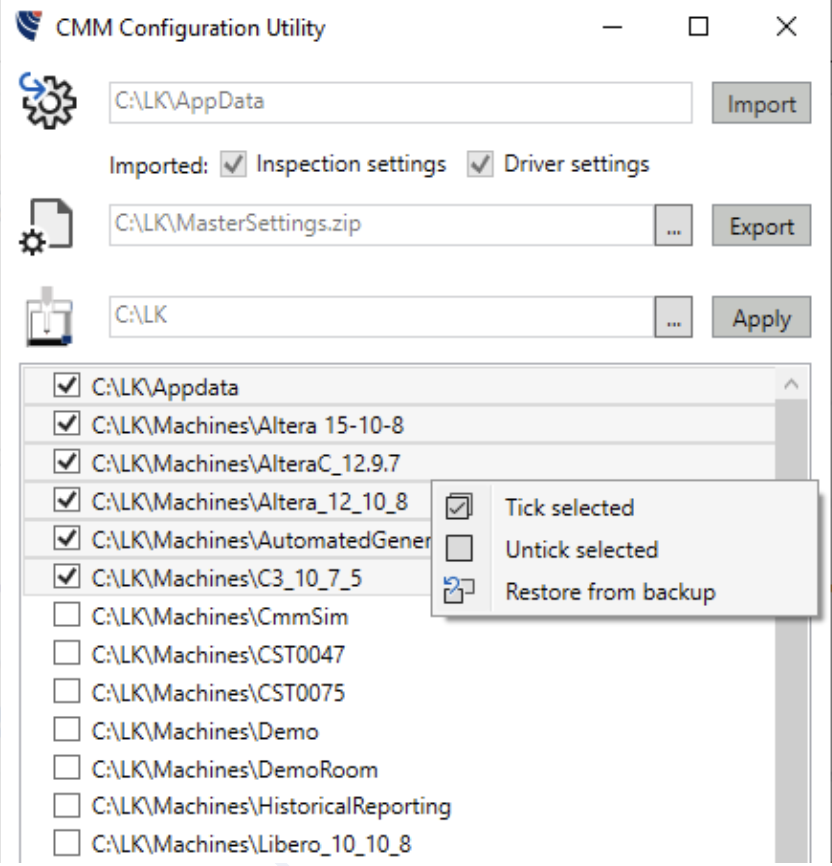Browse for C:\LK folder with ellipsis button
This screenshot has height=866, width=832.
click(673, 318)
